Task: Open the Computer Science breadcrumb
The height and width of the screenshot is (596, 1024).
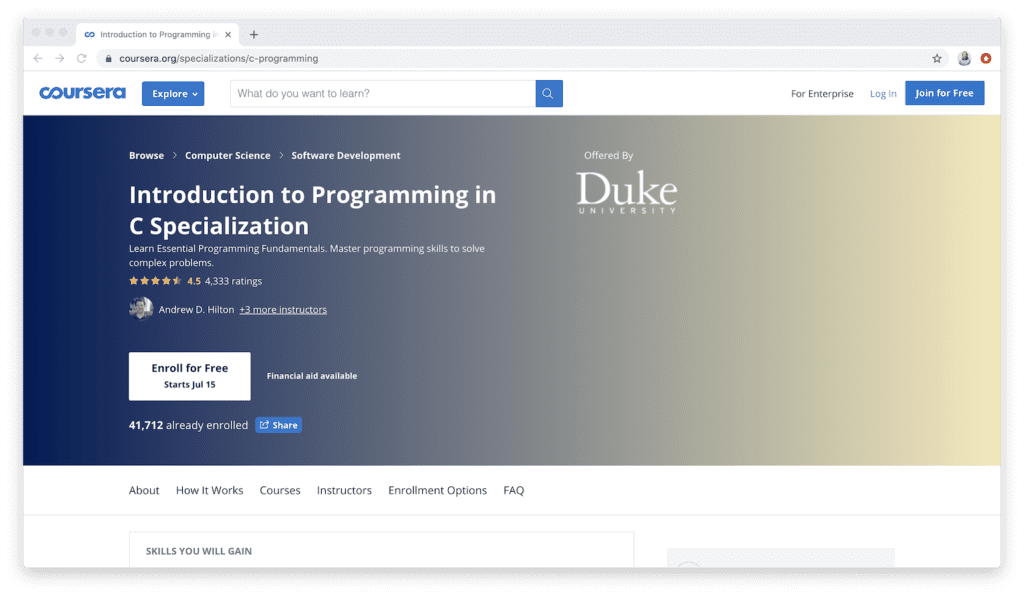Action: pos(227,155)
